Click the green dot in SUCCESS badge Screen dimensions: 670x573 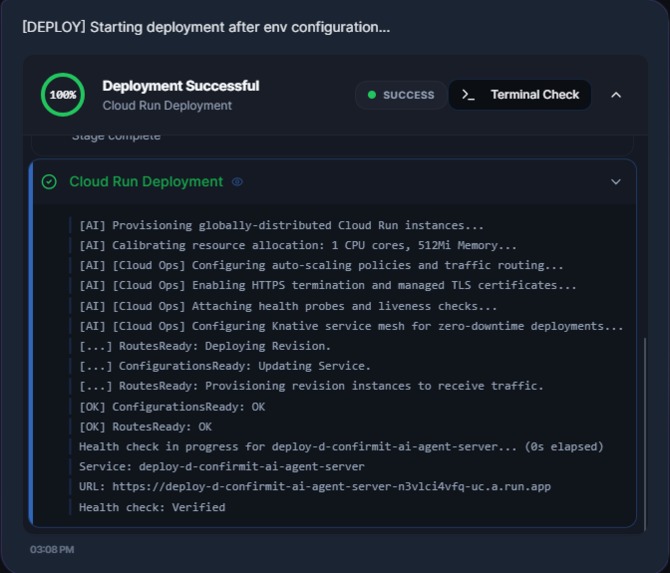click(372, 95)
